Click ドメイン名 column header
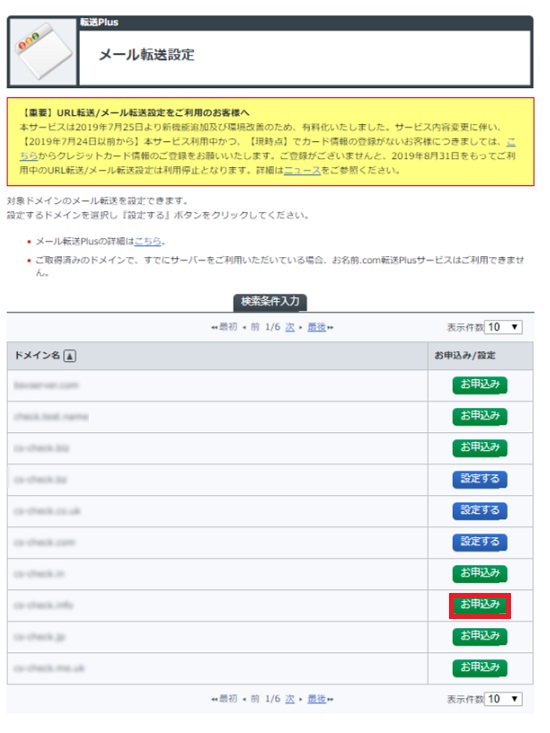 click(x=37, y=356)
